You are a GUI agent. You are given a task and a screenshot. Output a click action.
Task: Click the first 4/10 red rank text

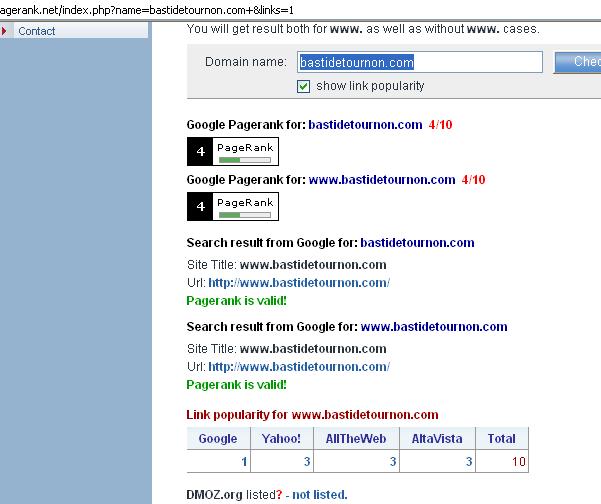coord(440,125)
